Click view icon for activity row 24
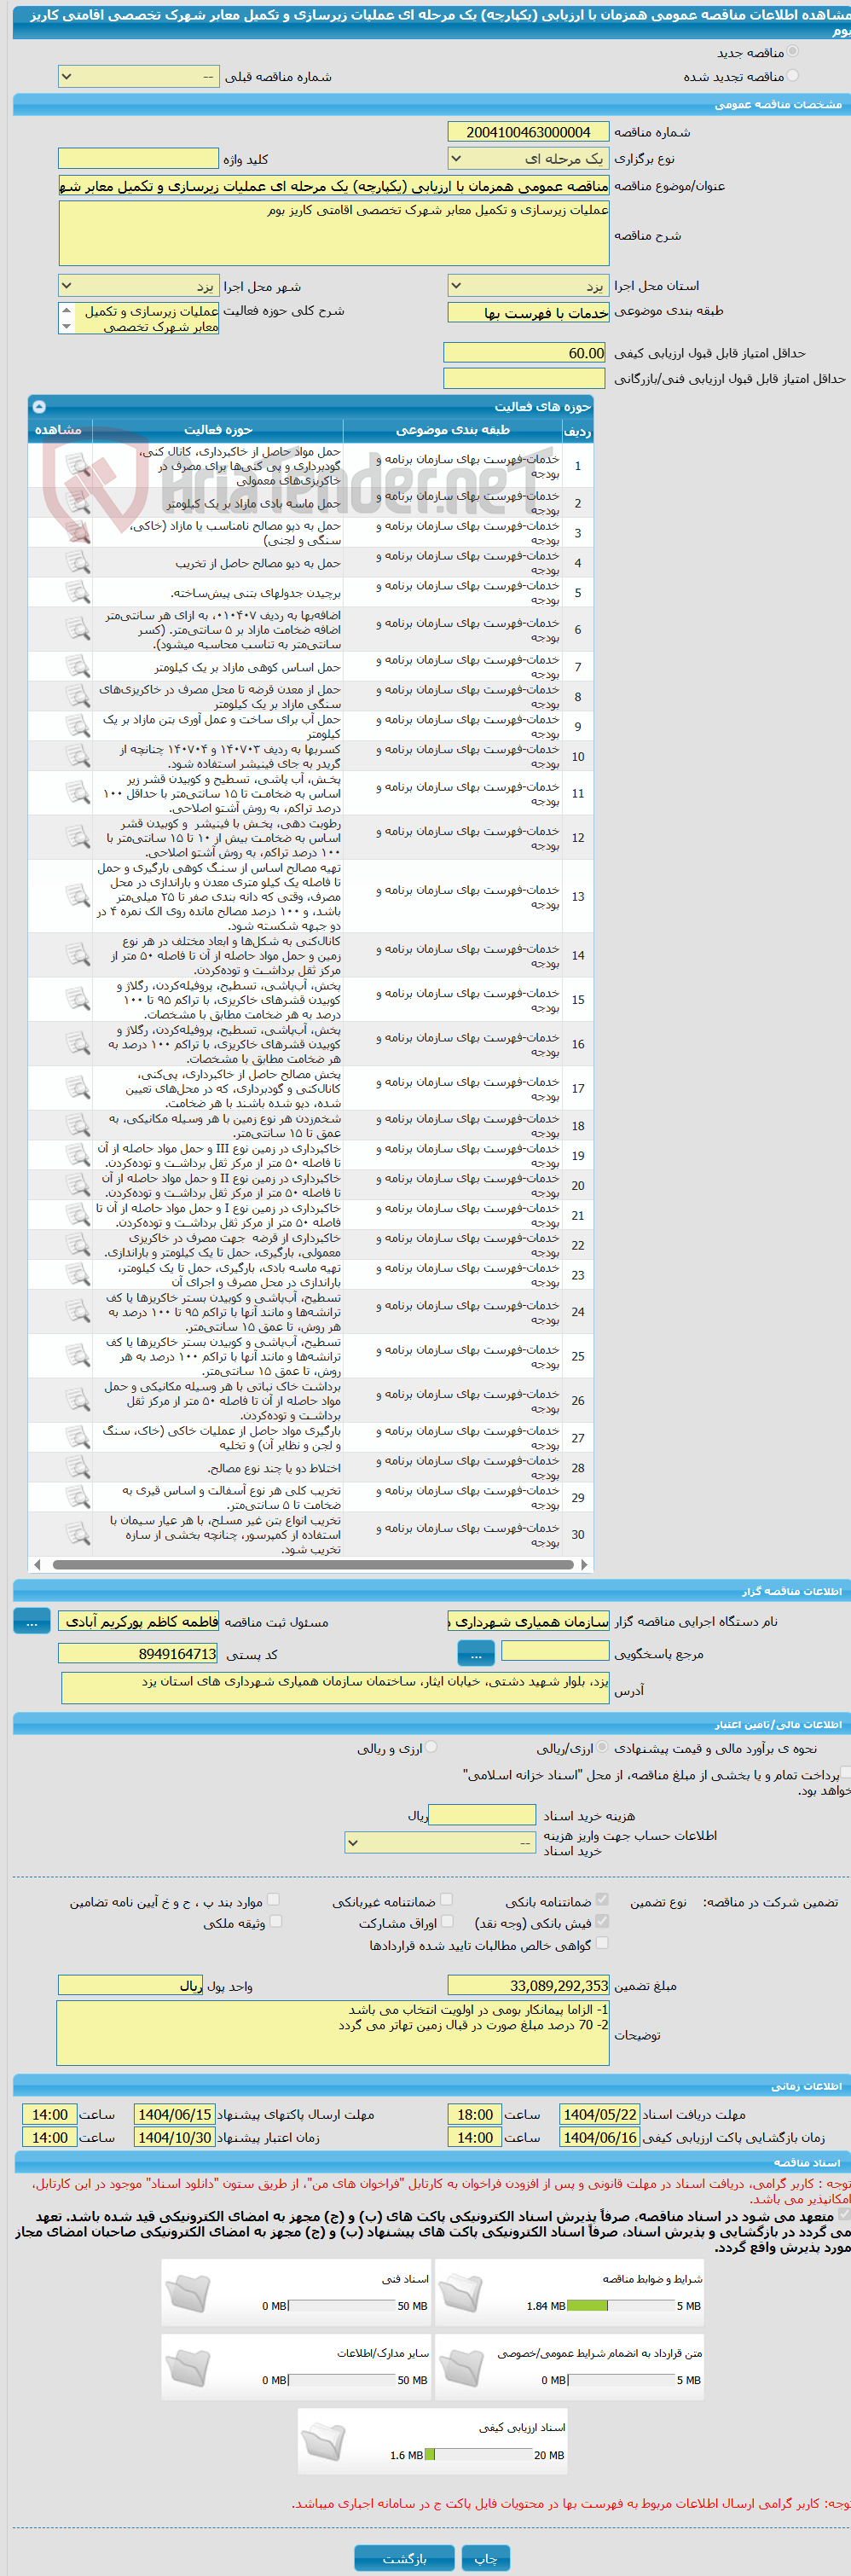This screenshot has width=851, height=2576. coord(77,1311)
